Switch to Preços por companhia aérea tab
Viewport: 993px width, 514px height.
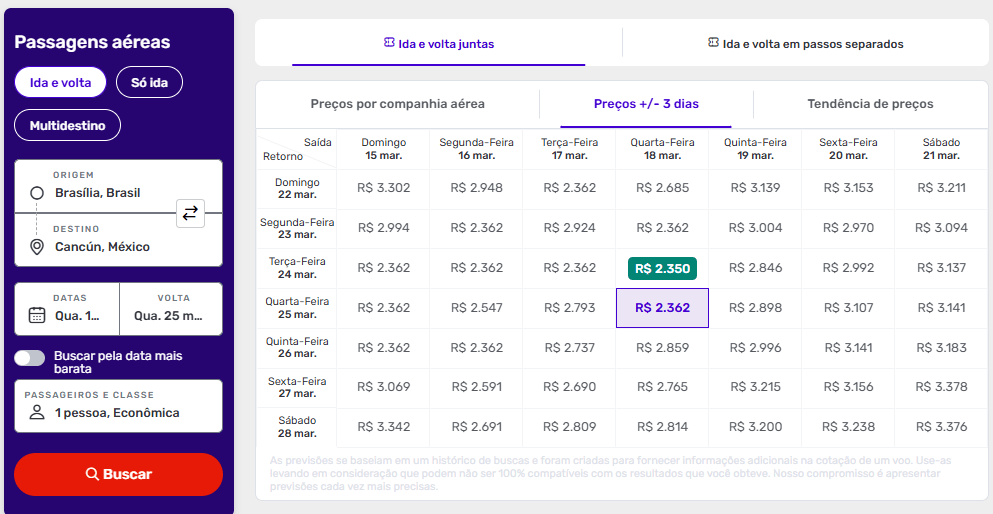[x=397, y=104]
